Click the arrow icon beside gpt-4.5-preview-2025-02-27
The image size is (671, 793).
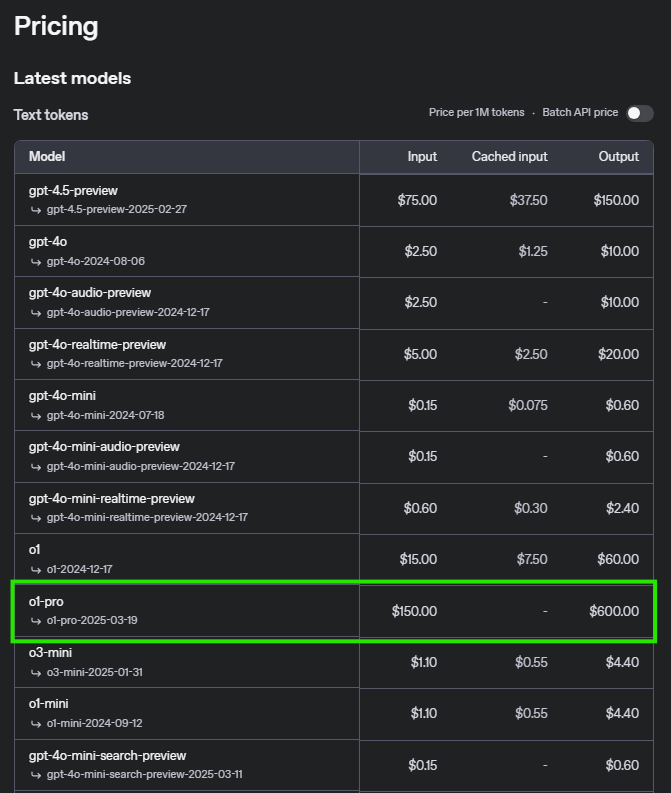click(x=36, y=210)
